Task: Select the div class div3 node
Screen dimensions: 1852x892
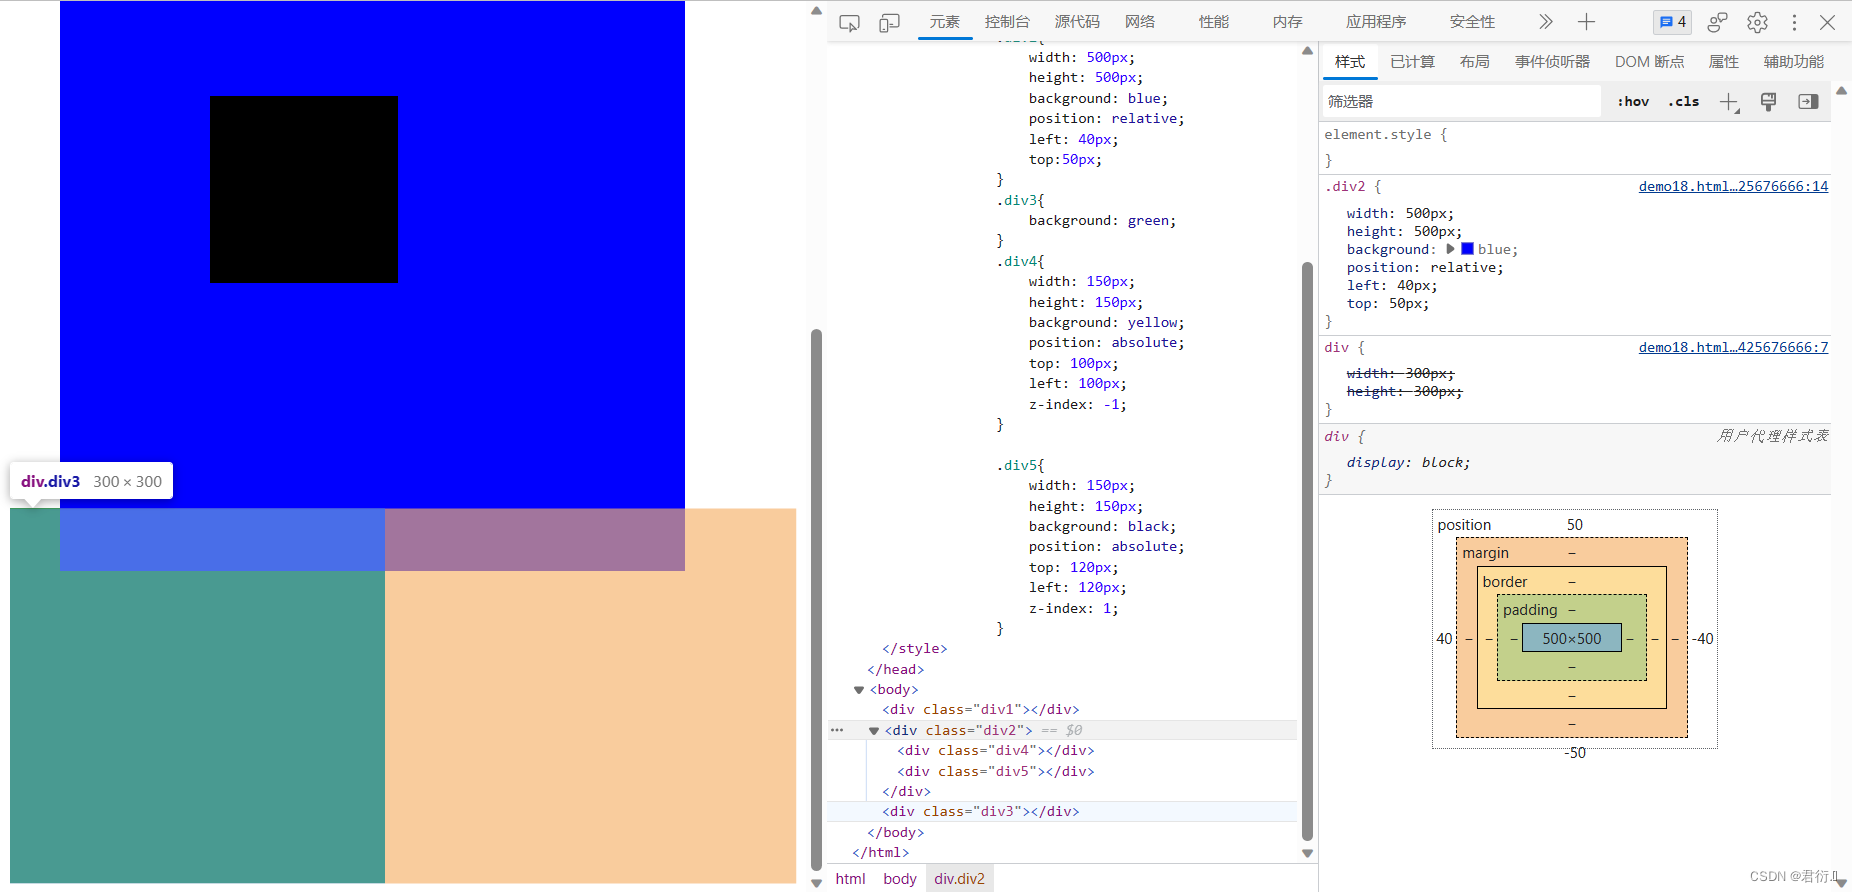Action: [x=980, y=812]
